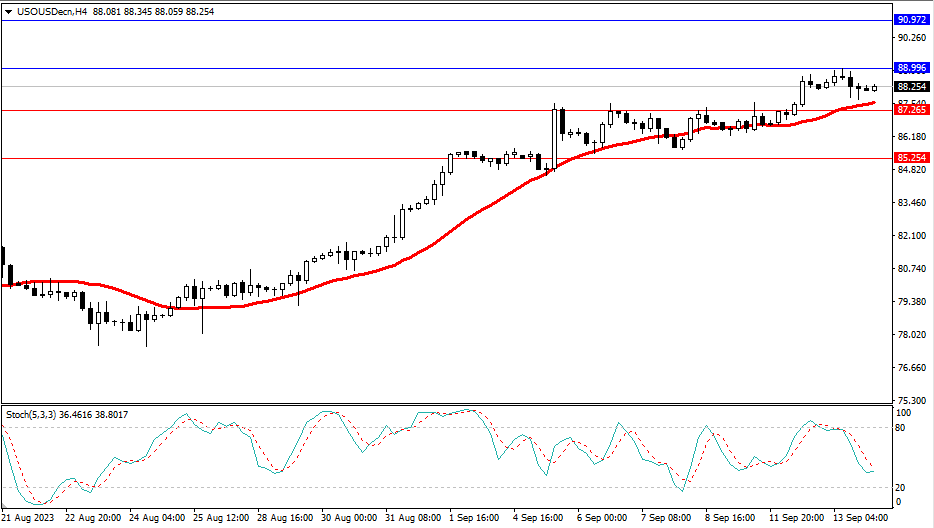This screenshot has width=934, height=528.
Task: Click the current price tag 88.254
Action: tap(911, 87)
